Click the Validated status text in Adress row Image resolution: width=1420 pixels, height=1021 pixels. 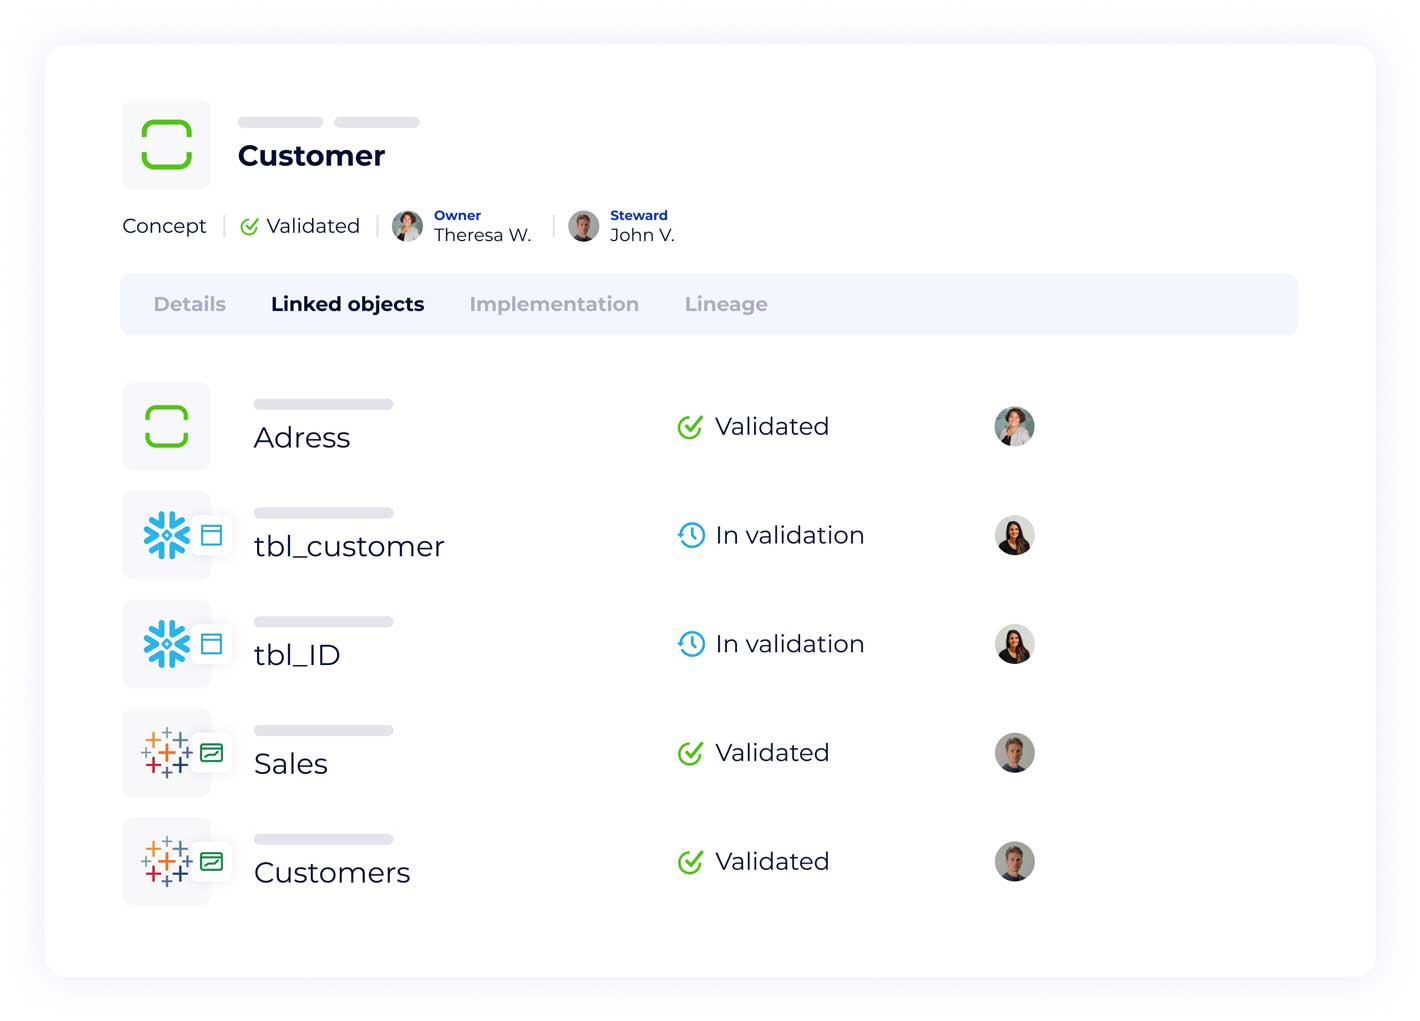click(772, 427)
